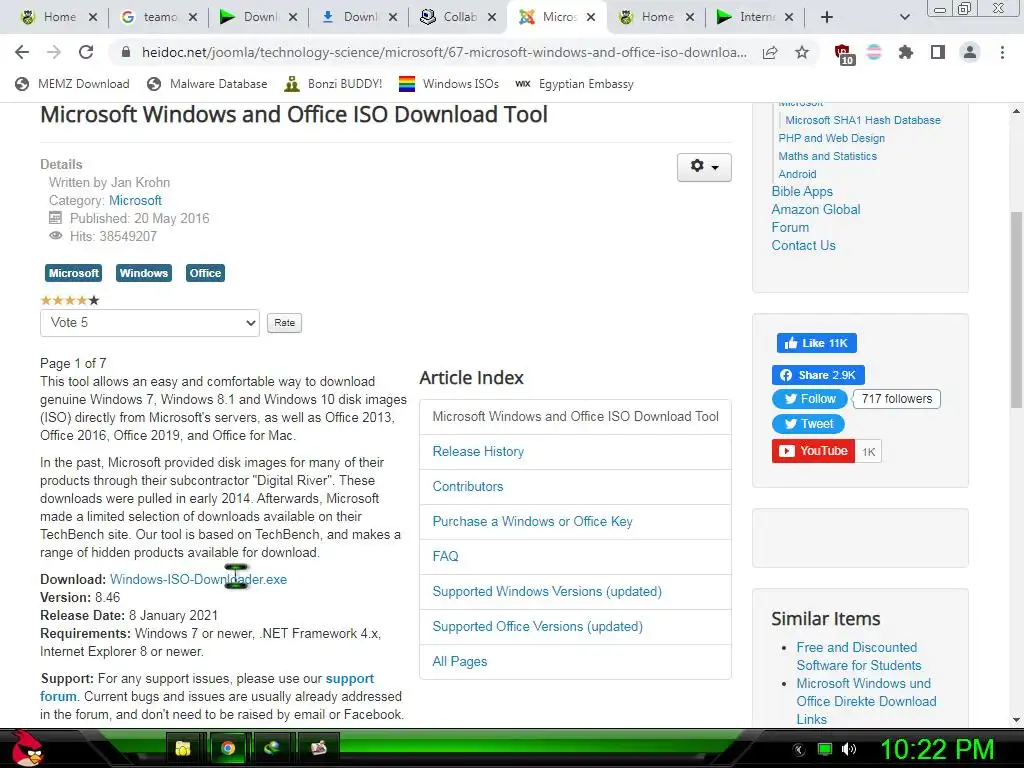Open the Windows ISOs bookmark
The image size is (1024, 768).
tap(449, 84)
